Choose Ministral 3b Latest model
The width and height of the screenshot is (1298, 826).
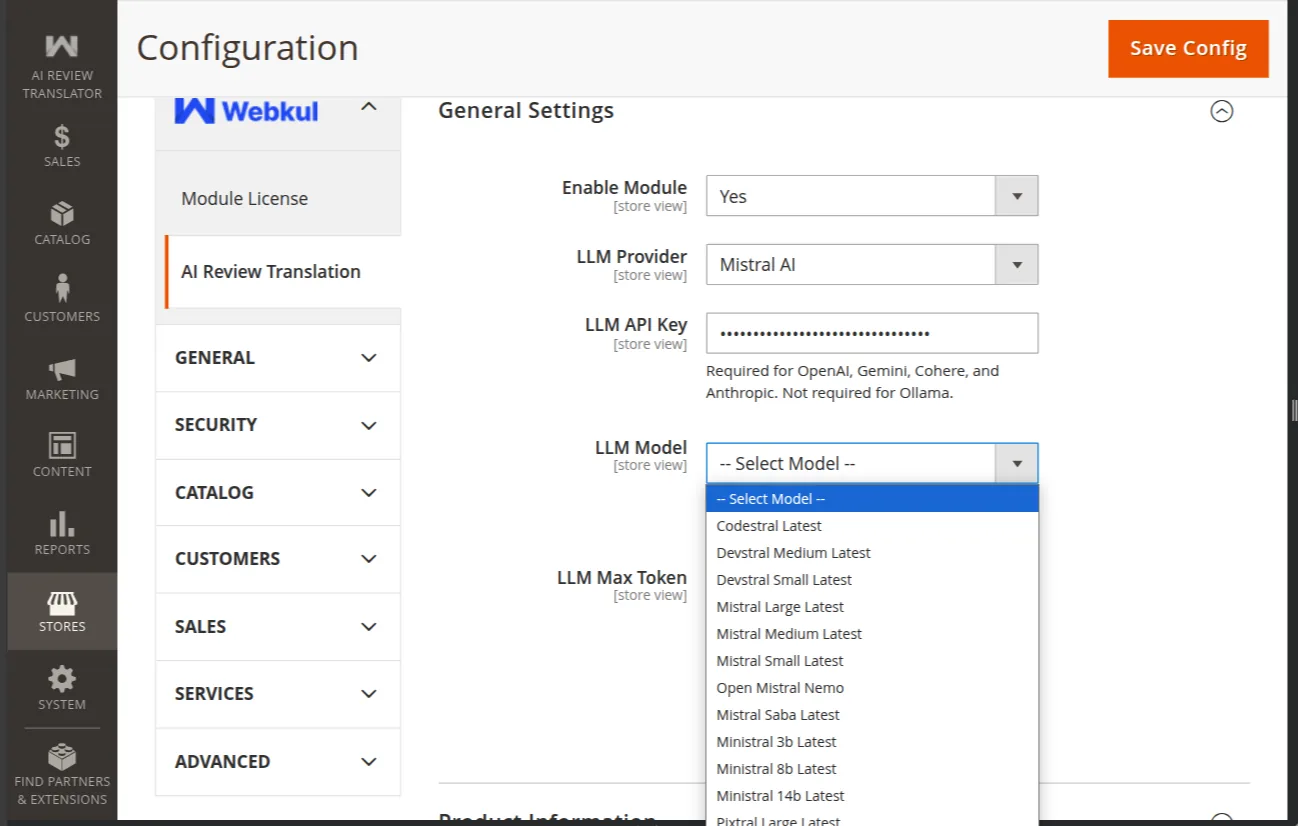pyautogui.click(x=872, y=741)
